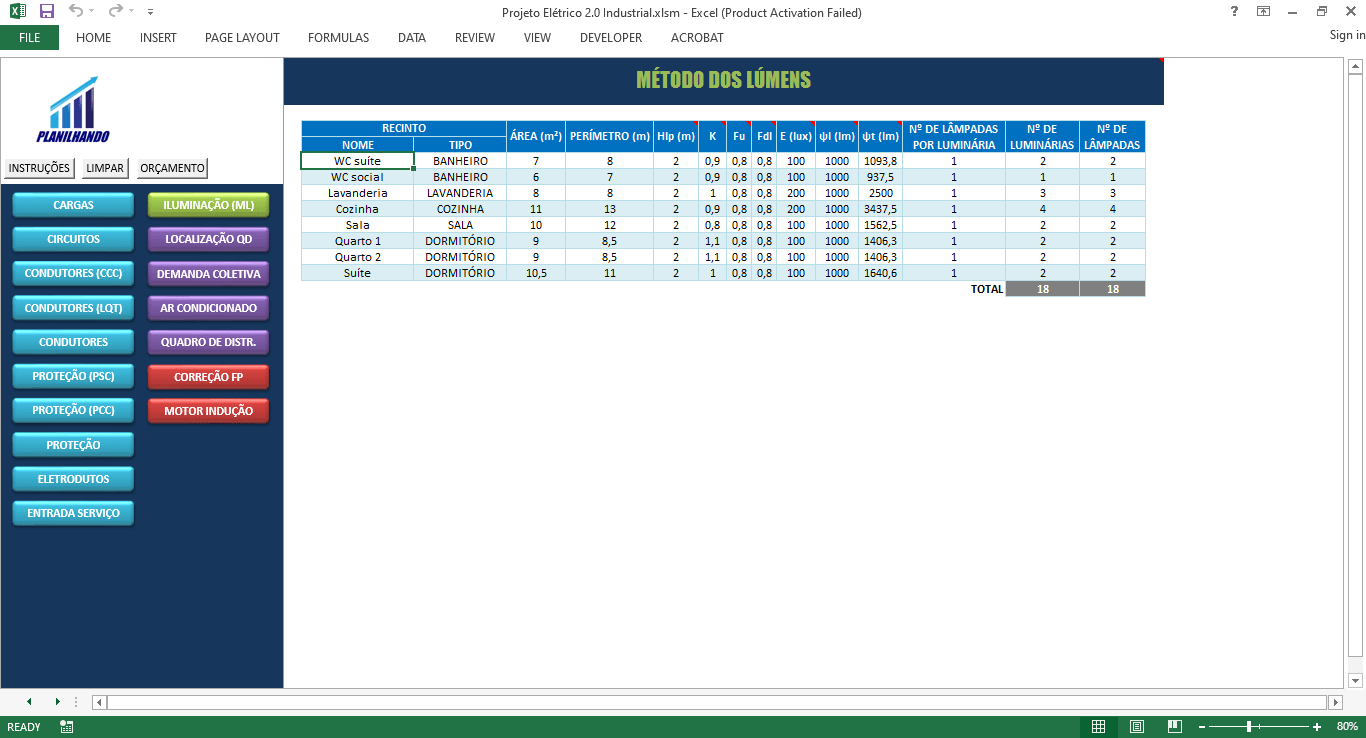Click the red MOTOR INDUÇÃO button
Image resolution: width=1366 pixels, height=738 pixels.
[209, 411]
